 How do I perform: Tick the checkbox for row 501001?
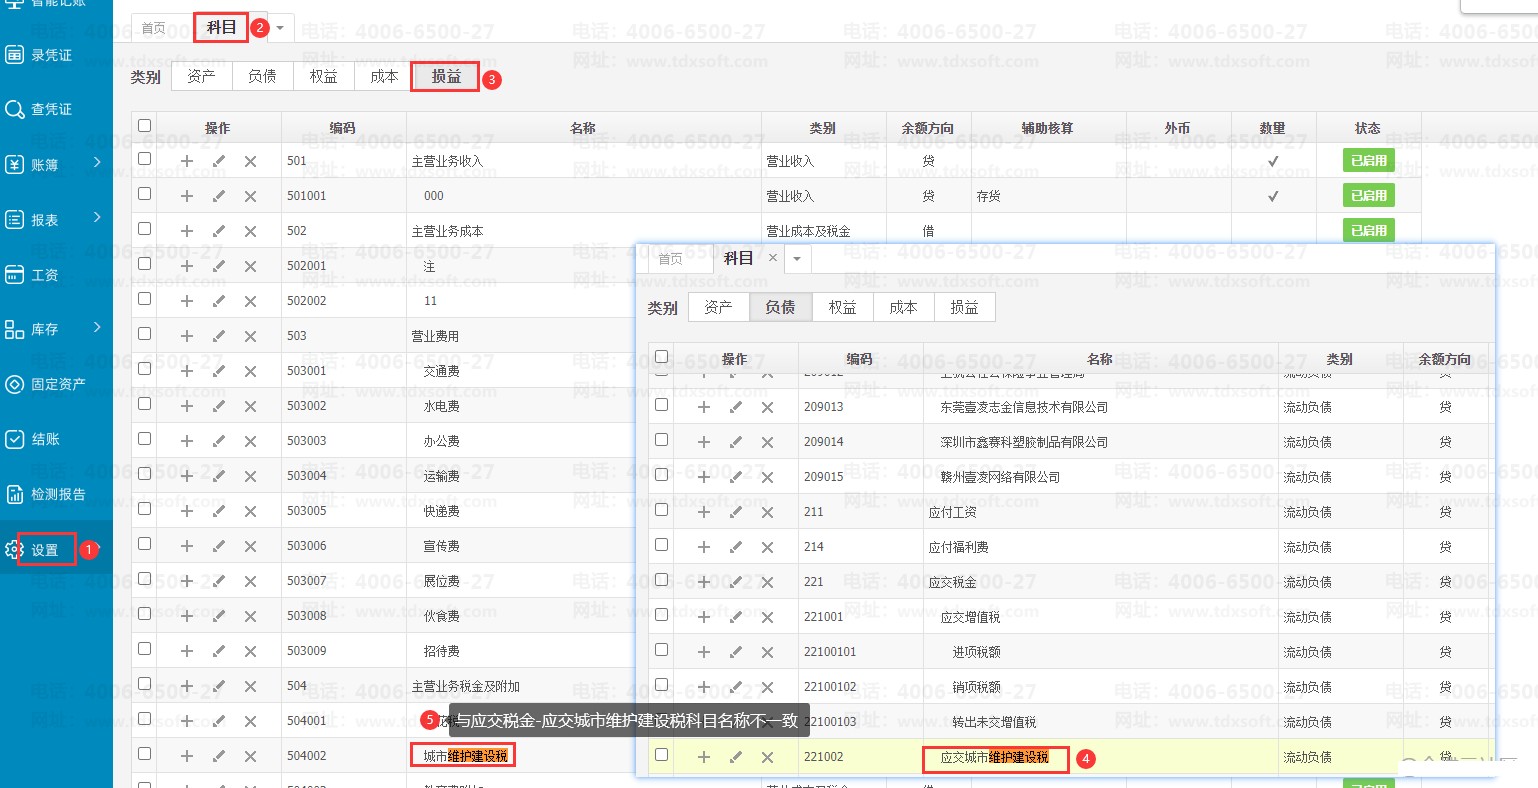click(145, 194)
